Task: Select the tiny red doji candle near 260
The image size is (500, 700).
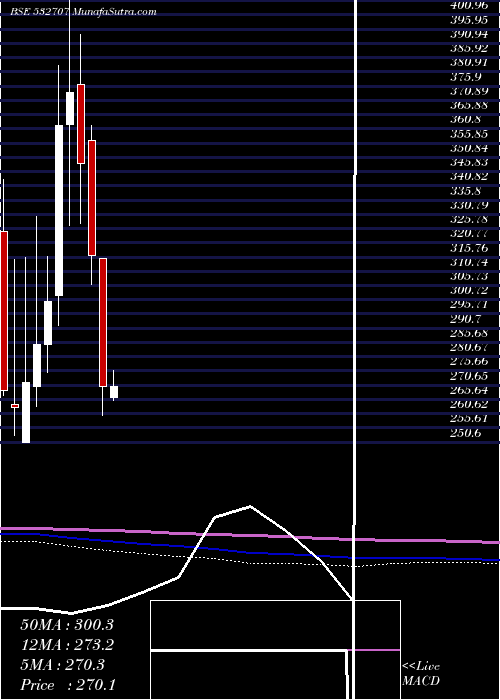Action: point(15,406)
